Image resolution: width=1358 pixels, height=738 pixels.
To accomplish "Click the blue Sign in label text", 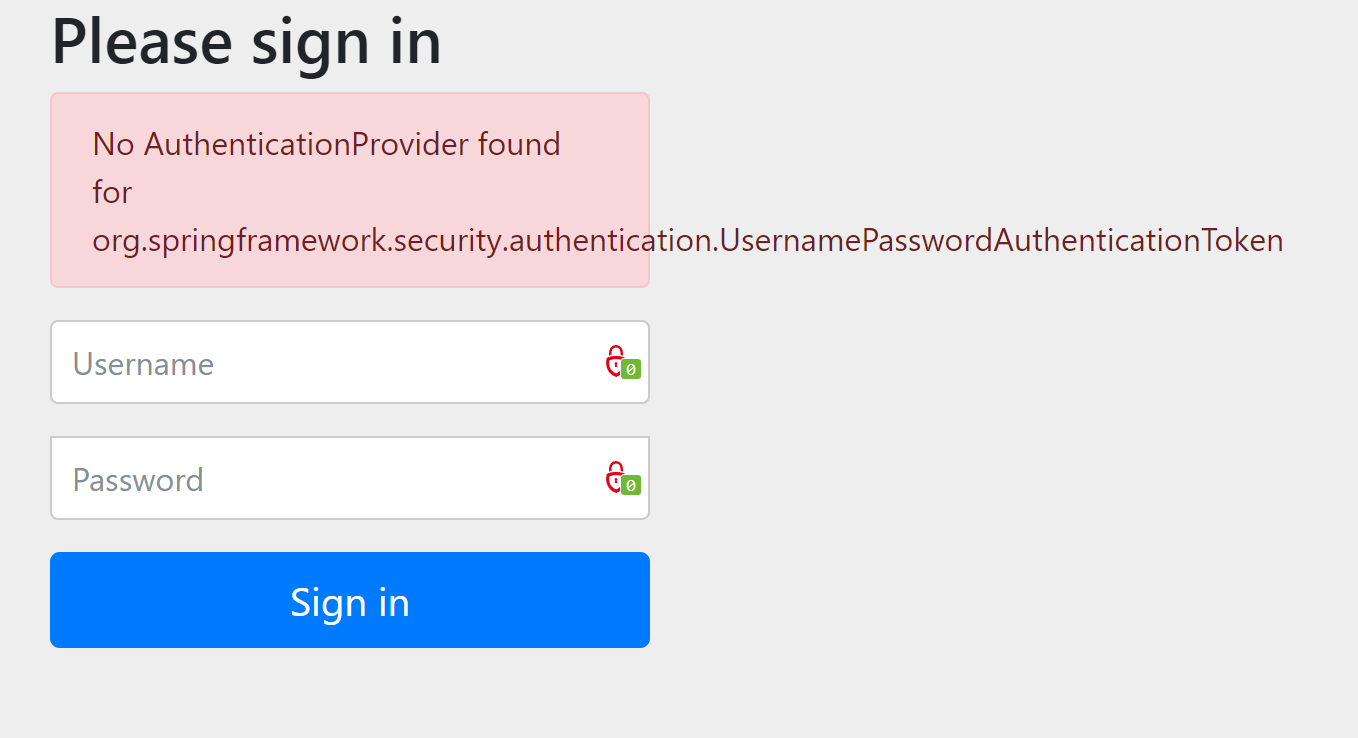I will click(349, 601).
